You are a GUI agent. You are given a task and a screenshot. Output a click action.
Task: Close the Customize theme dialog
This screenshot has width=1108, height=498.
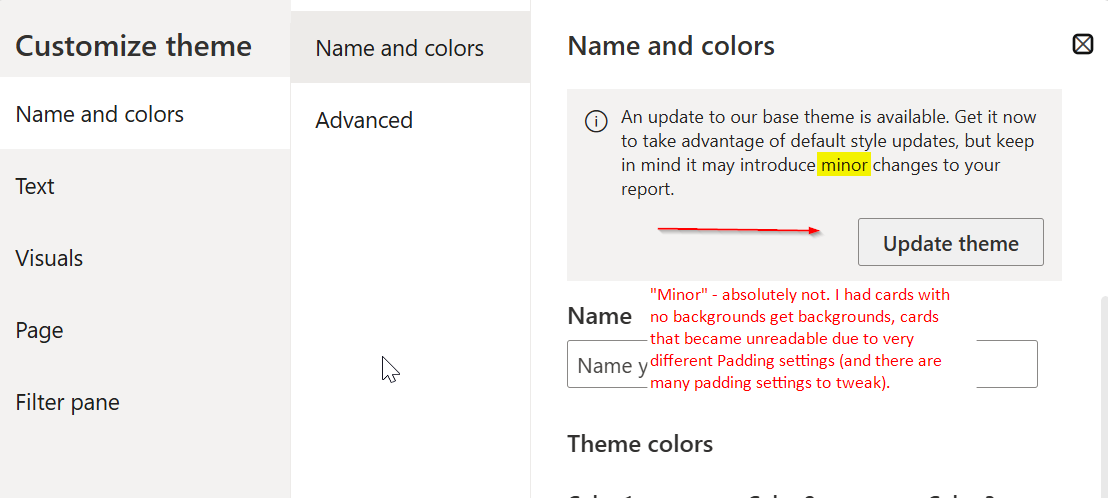[x=1083, y=45]
